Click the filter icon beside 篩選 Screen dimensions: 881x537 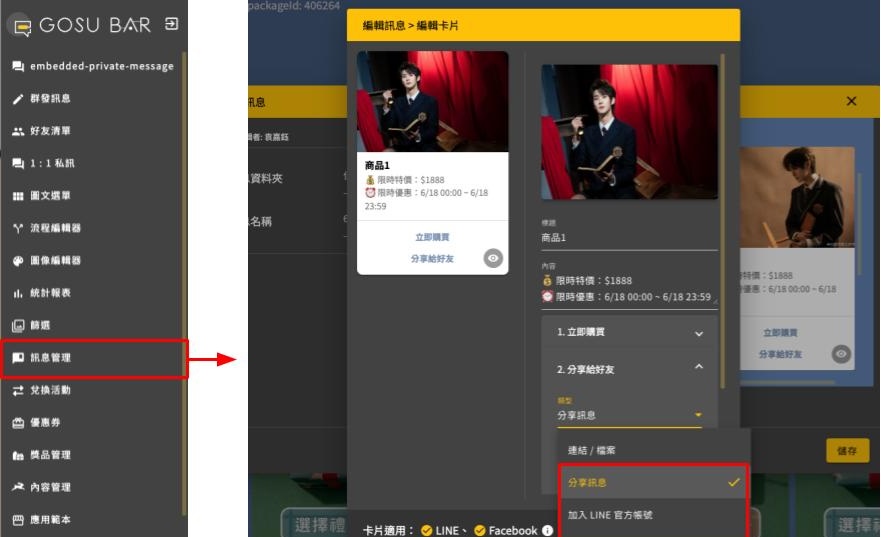pos(18,325)
